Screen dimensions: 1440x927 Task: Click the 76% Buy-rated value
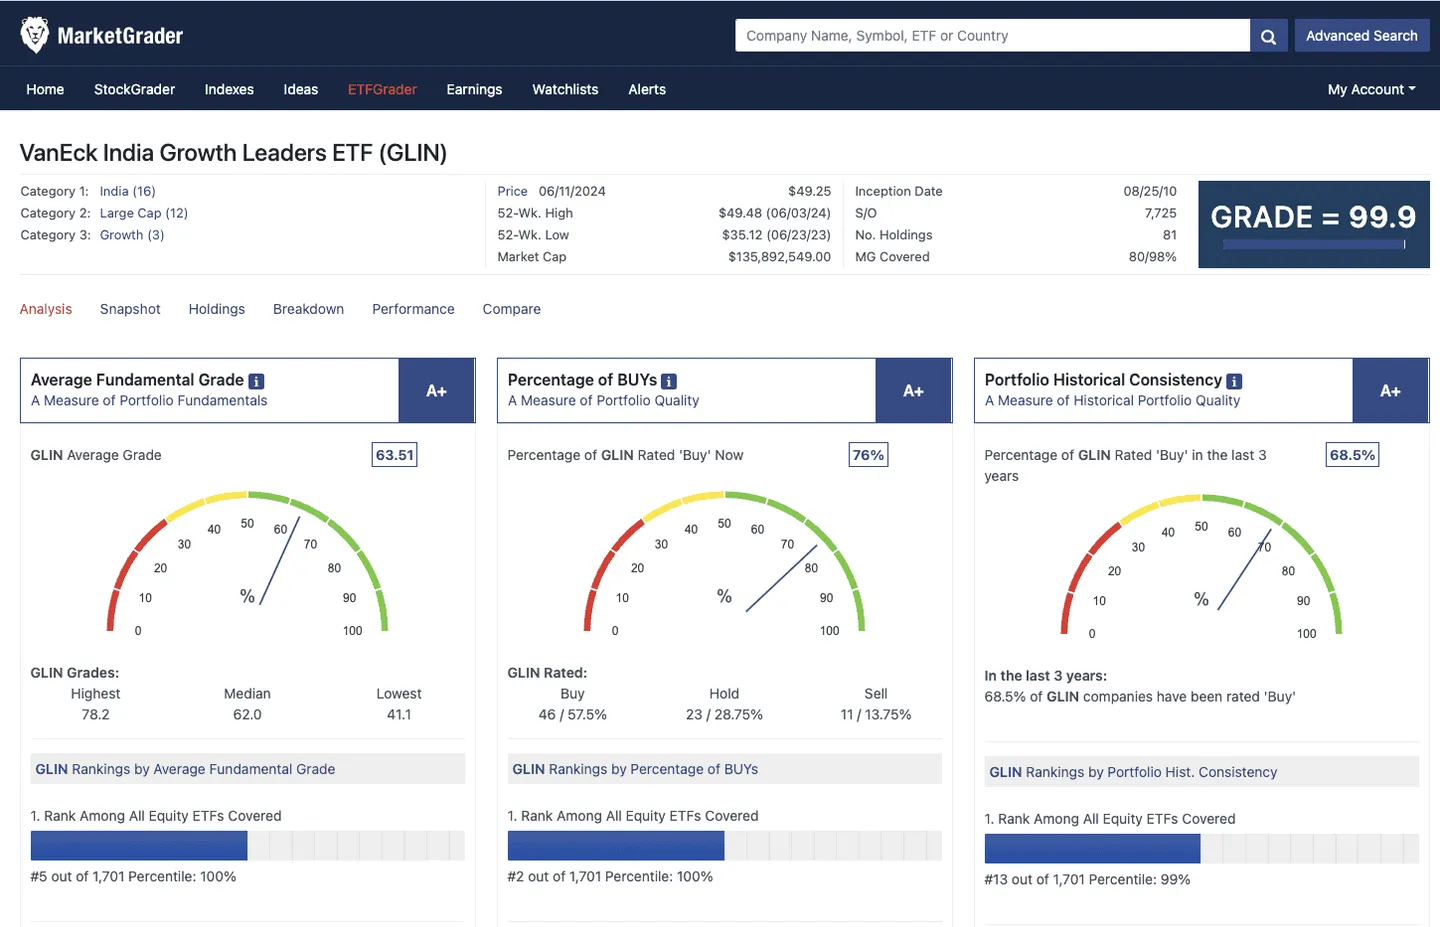(x=868, y=455)
